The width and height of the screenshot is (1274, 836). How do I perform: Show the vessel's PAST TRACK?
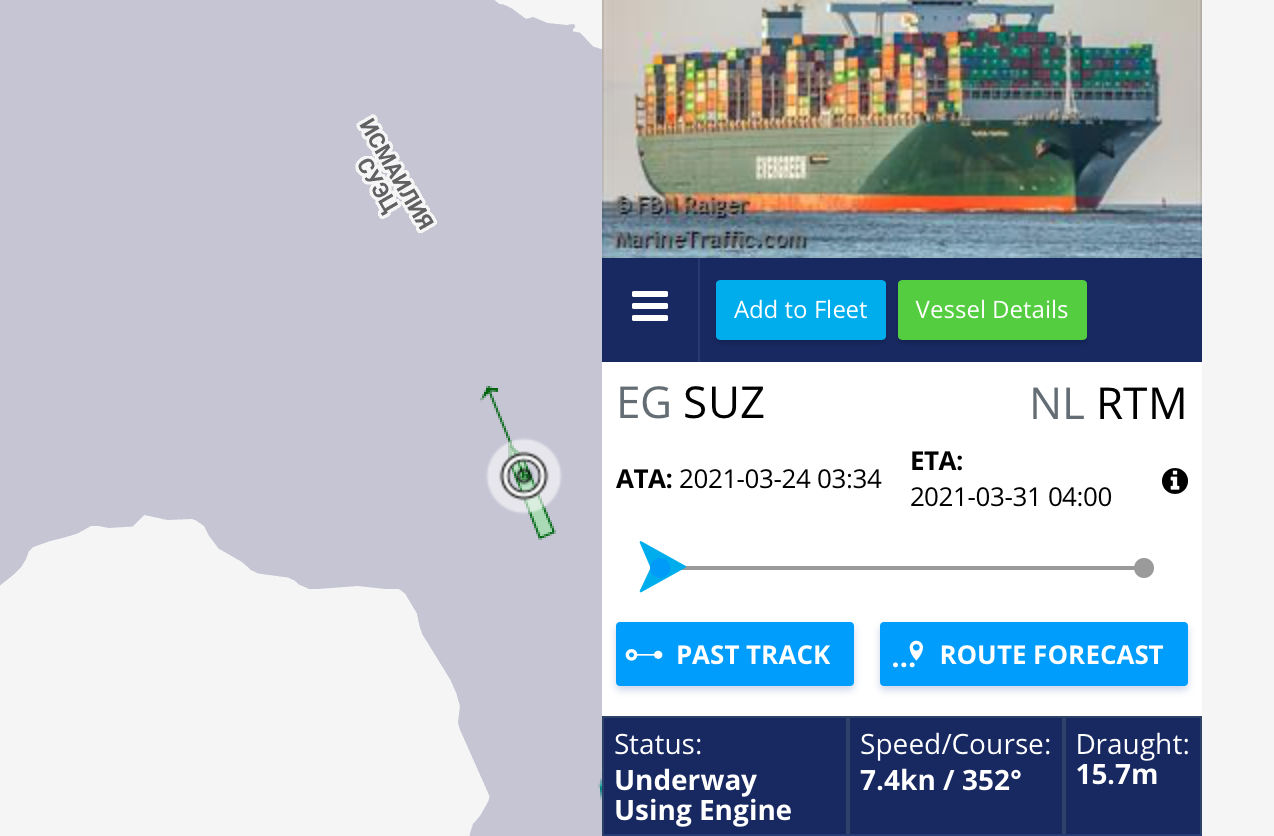[x=735, y=654]
